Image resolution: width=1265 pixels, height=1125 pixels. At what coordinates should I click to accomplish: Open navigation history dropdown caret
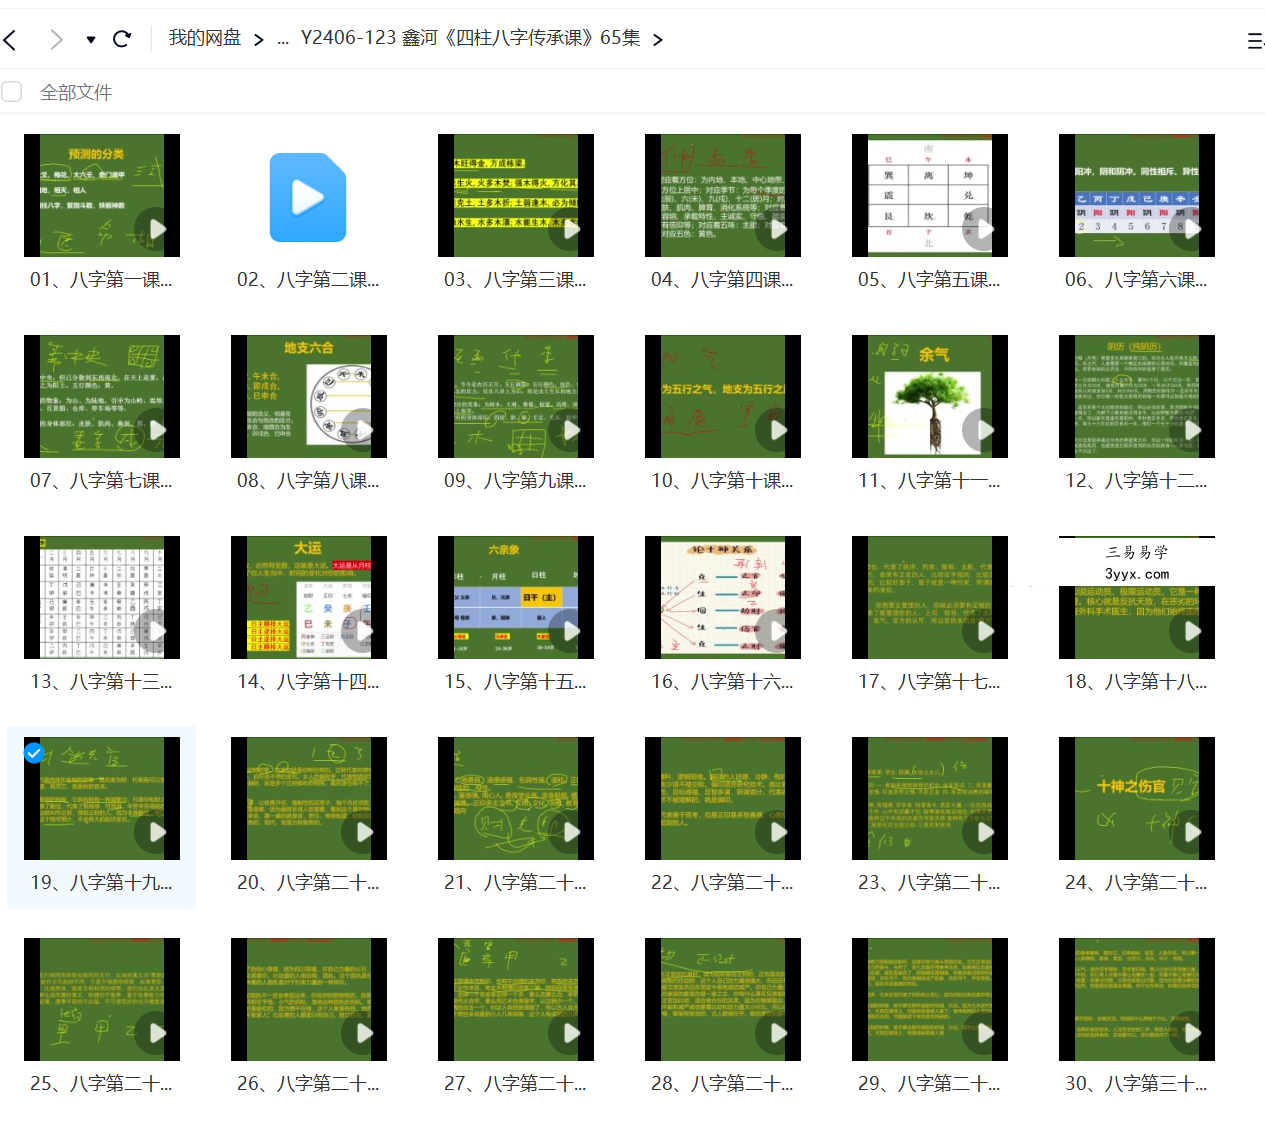coord(91,40)
